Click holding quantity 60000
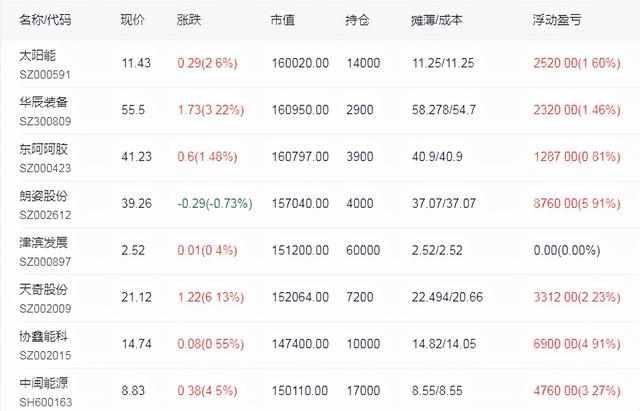Viewport: 640px width, 411px height. click(x=363, y=250)
